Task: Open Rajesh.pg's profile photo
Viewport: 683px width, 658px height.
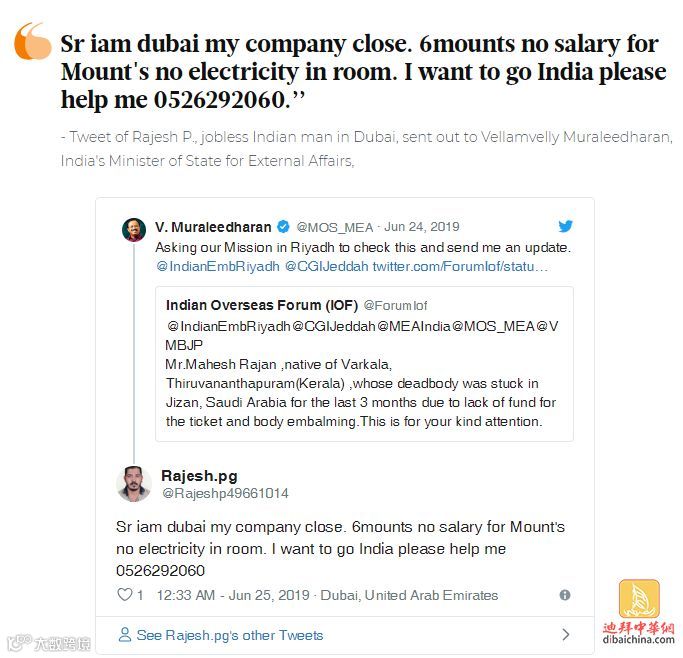Action: coord(134,483)
